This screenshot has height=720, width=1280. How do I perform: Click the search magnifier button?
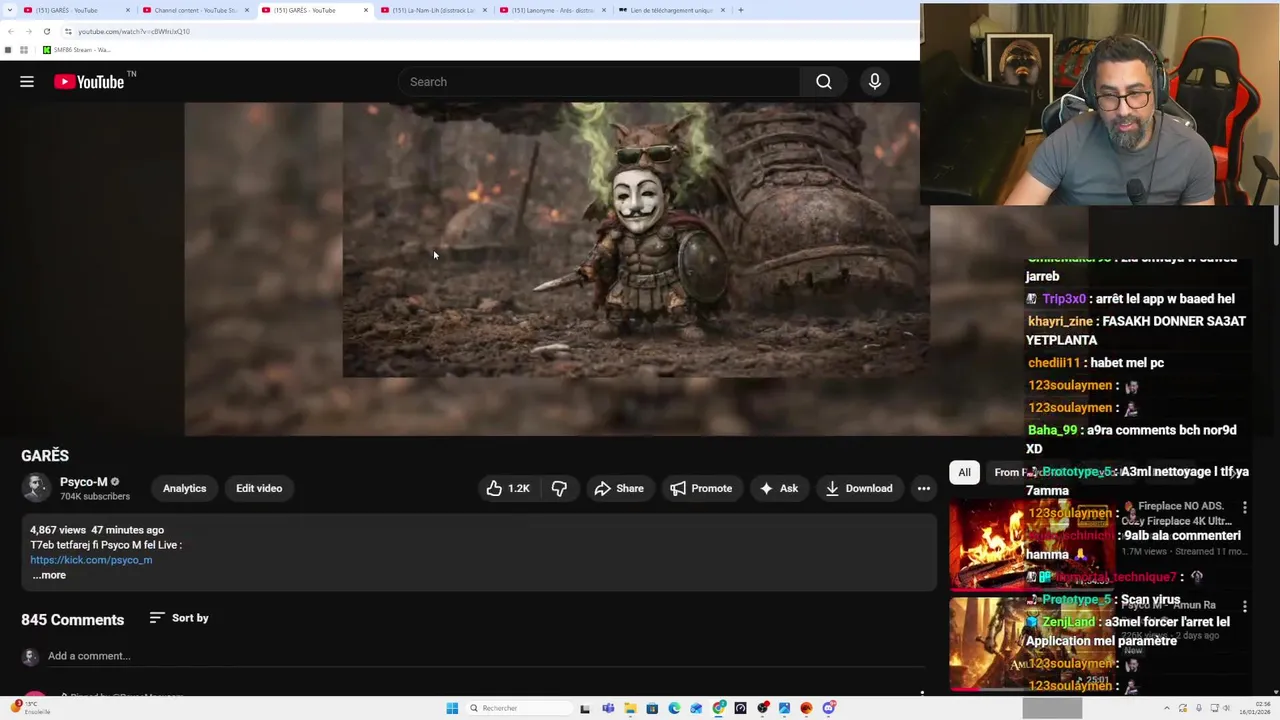pyautogui.click(x=824, y=82)
